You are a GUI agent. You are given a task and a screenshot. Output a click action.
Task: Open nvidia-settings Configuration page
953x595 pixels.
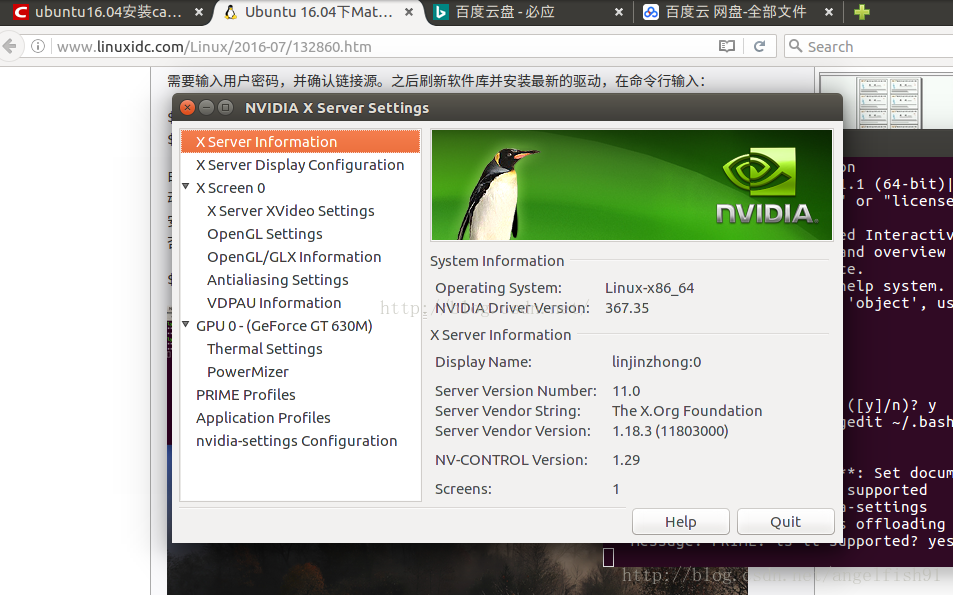tap(296, 441)
